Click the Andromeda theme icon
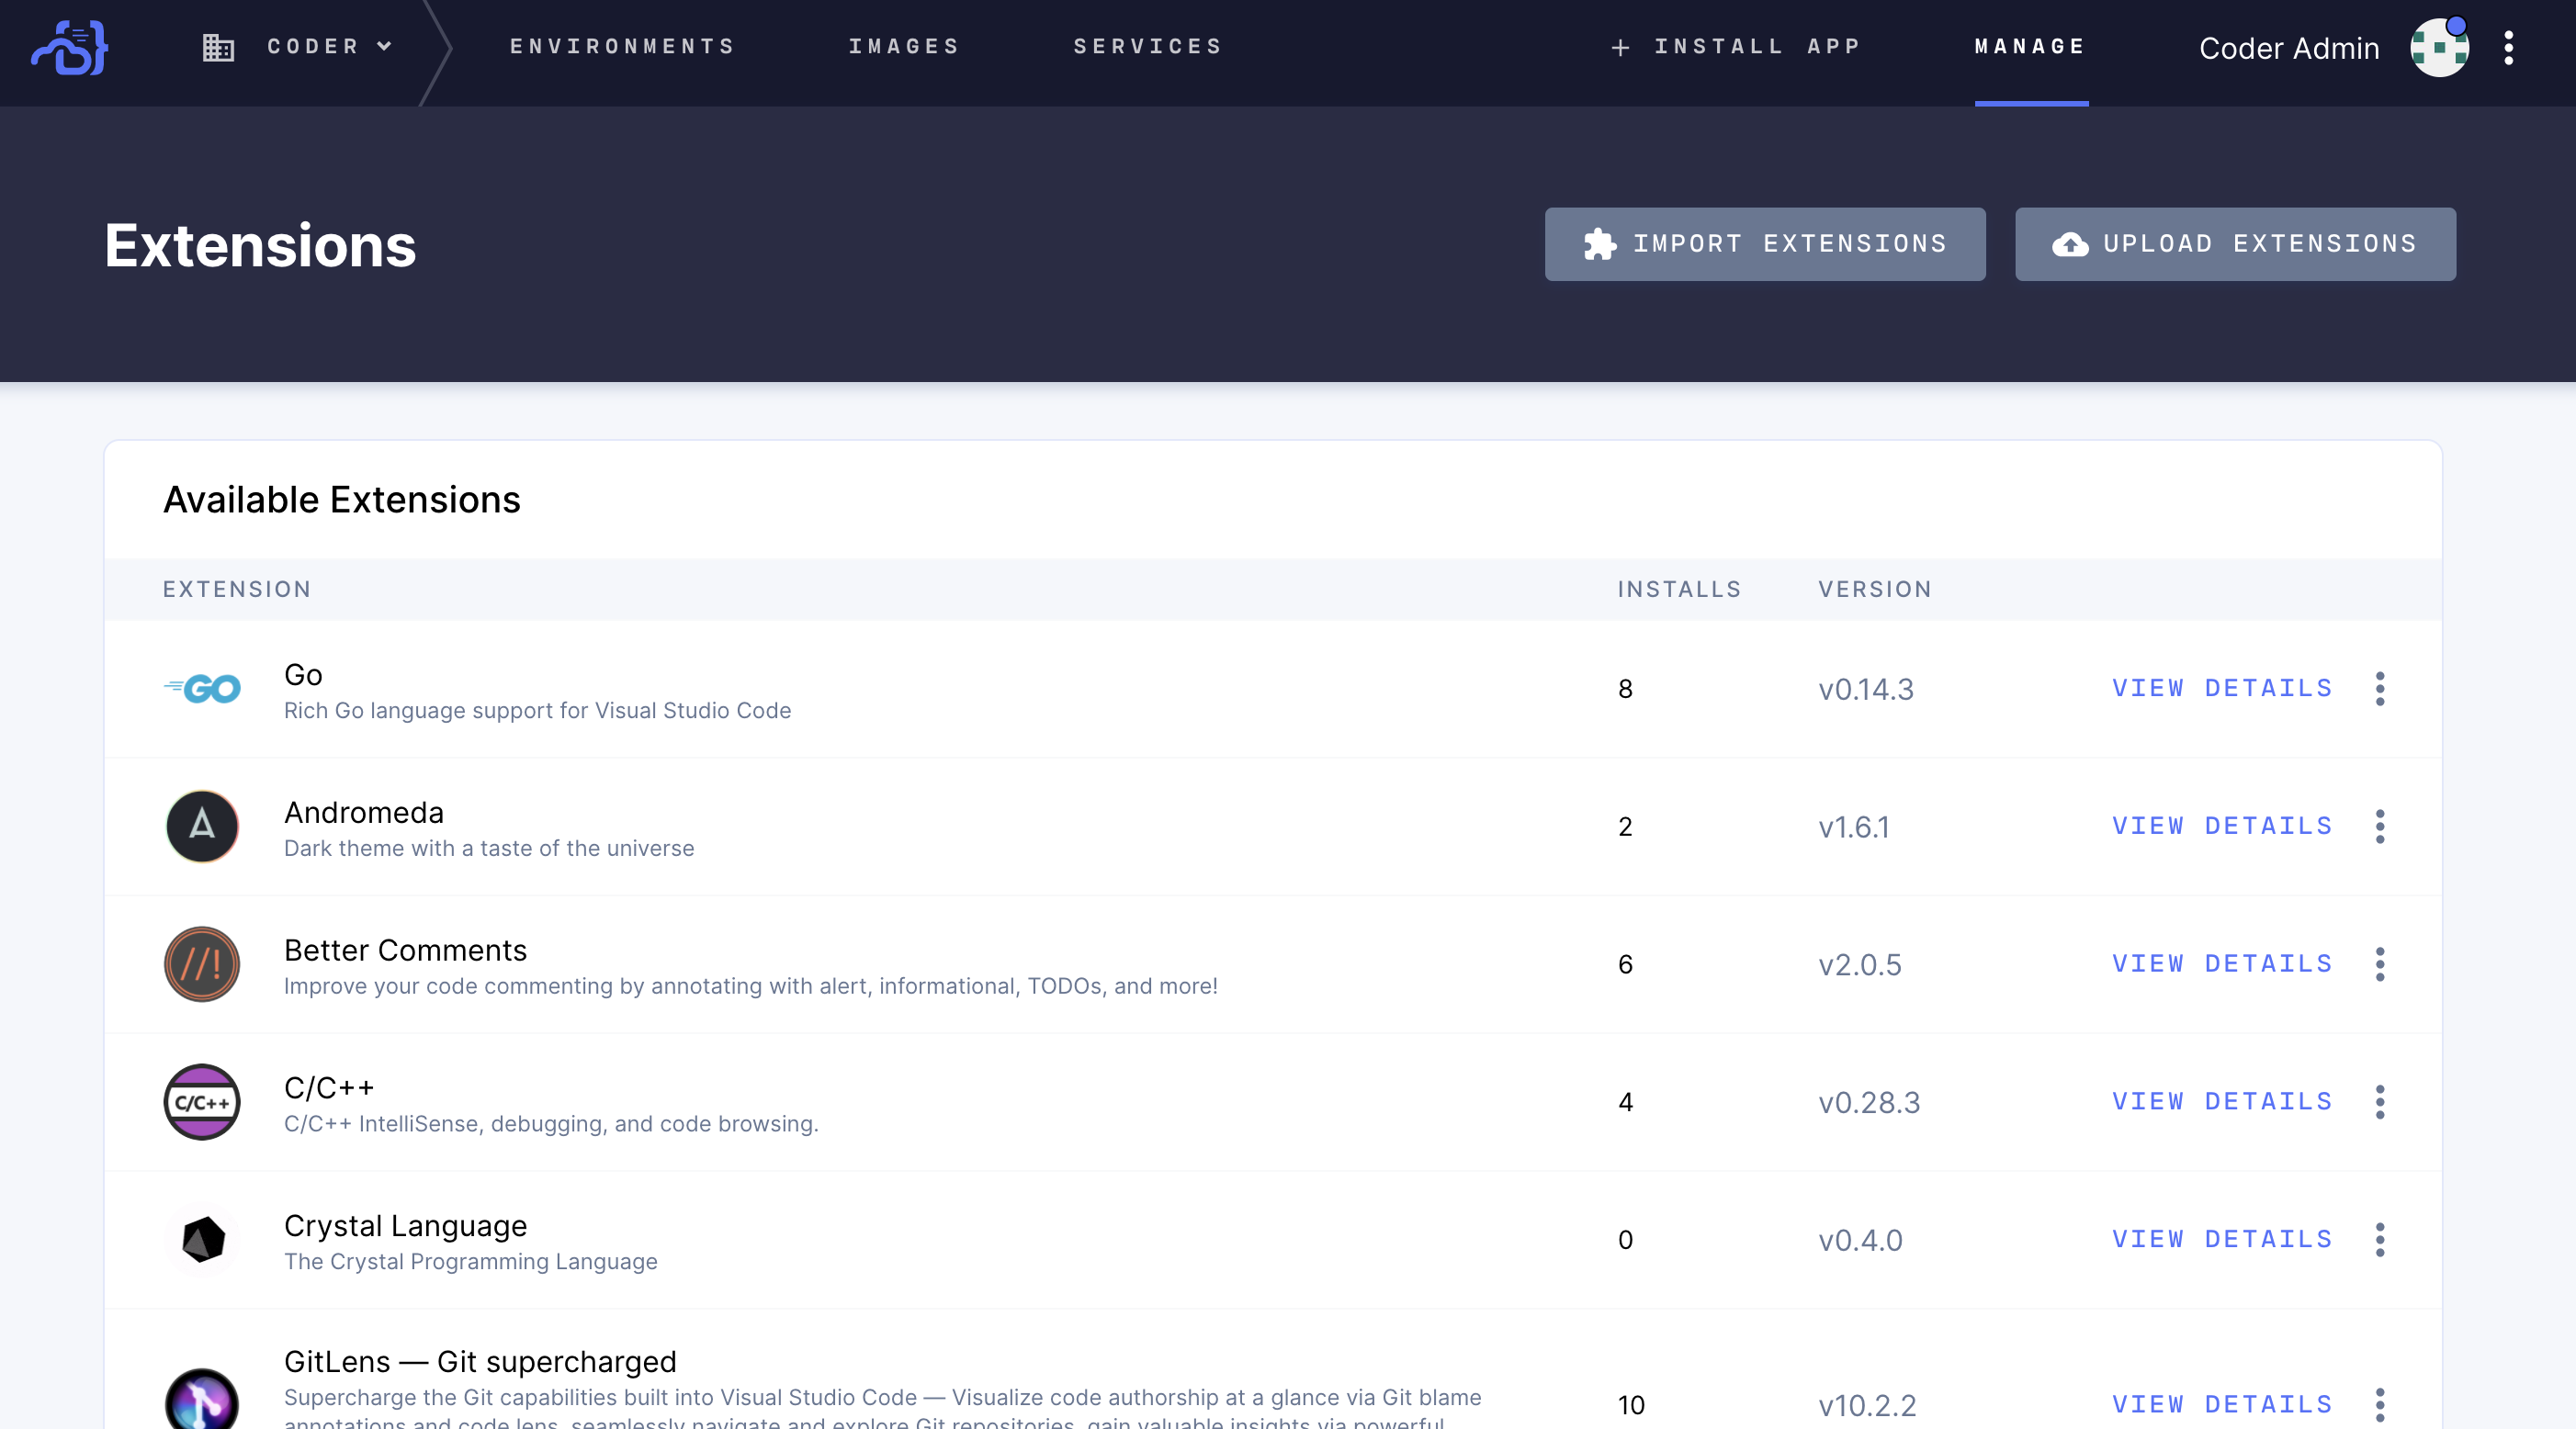 202,826
